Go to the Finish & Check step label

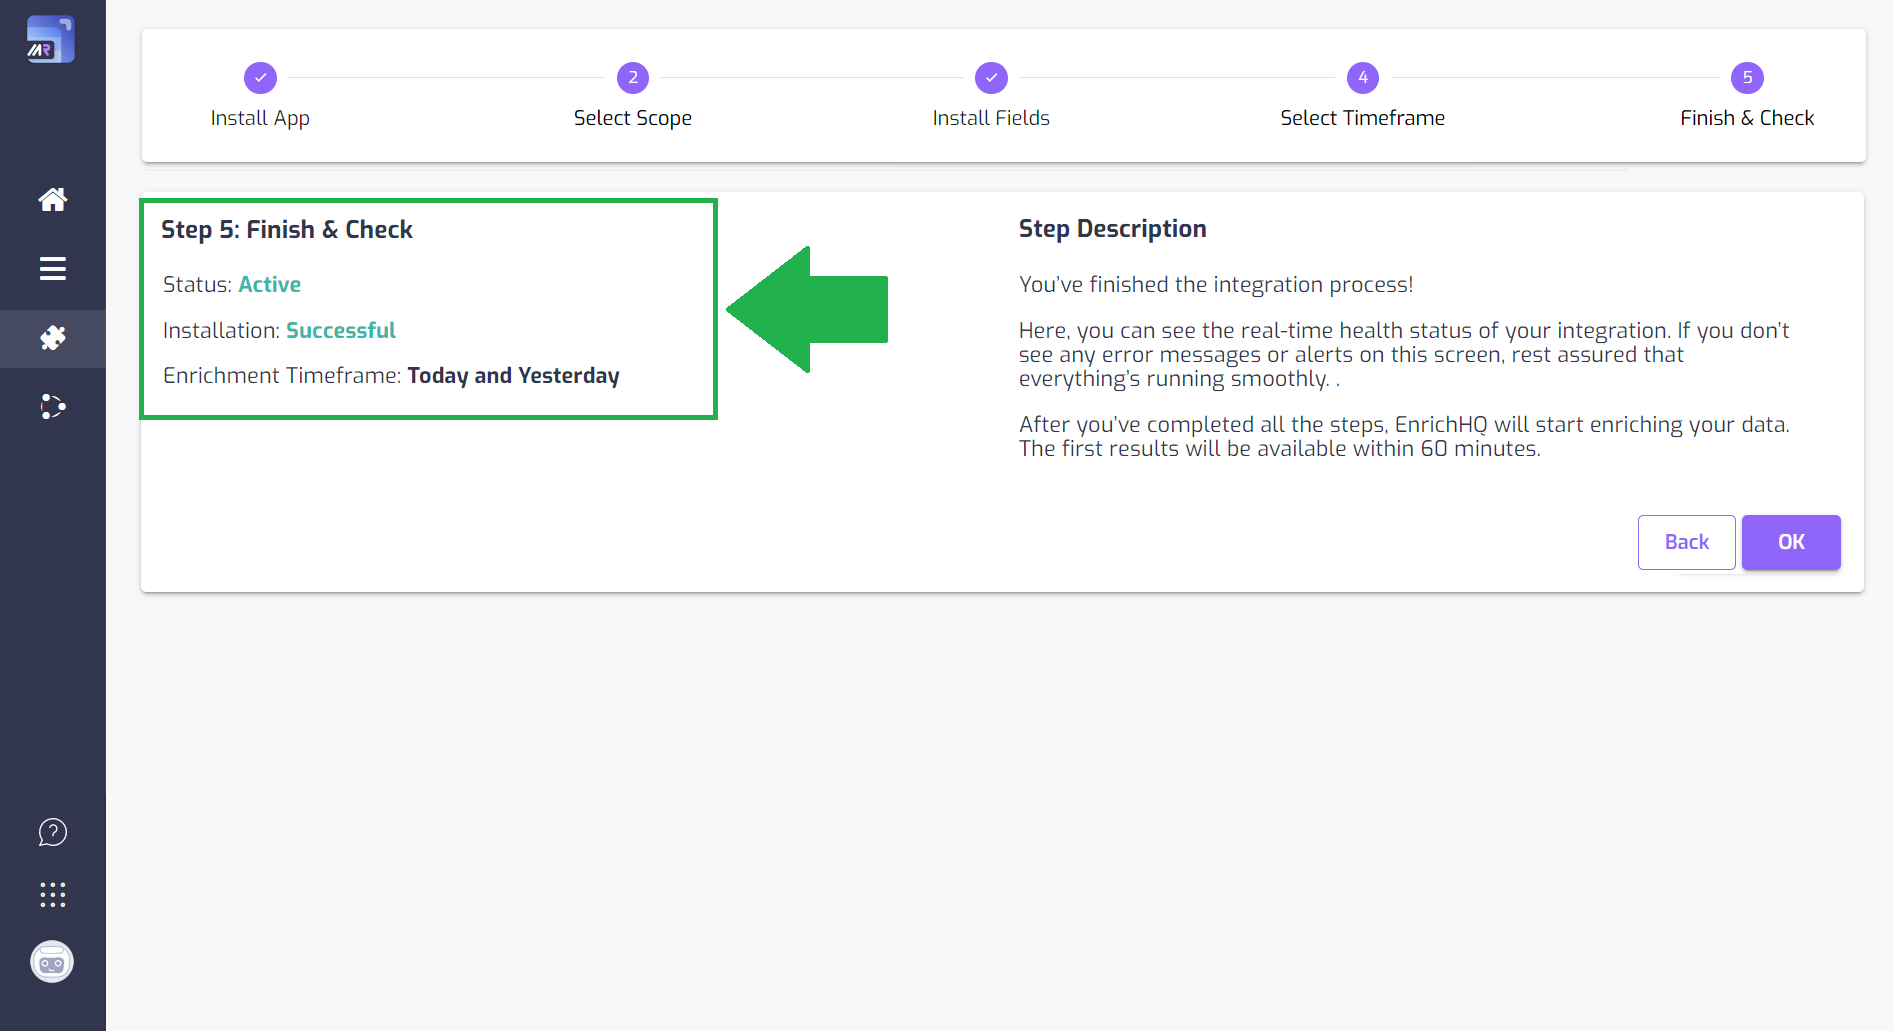pos(1747,118)
